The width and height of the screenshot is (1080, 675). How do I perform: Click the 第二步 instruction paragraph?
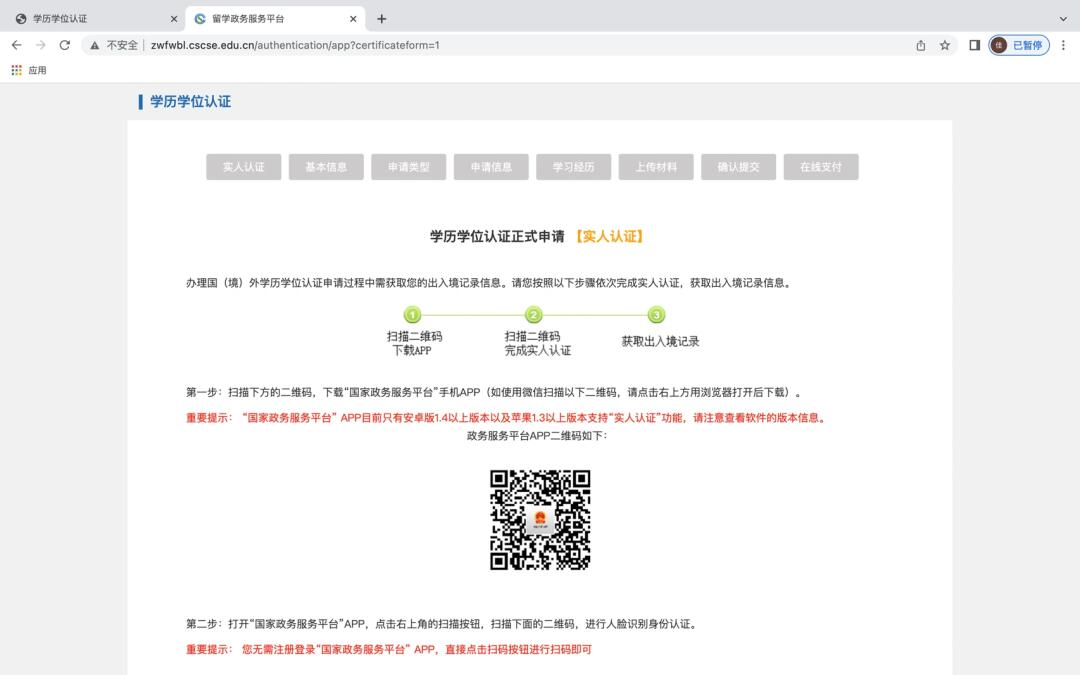pos(443,623)
